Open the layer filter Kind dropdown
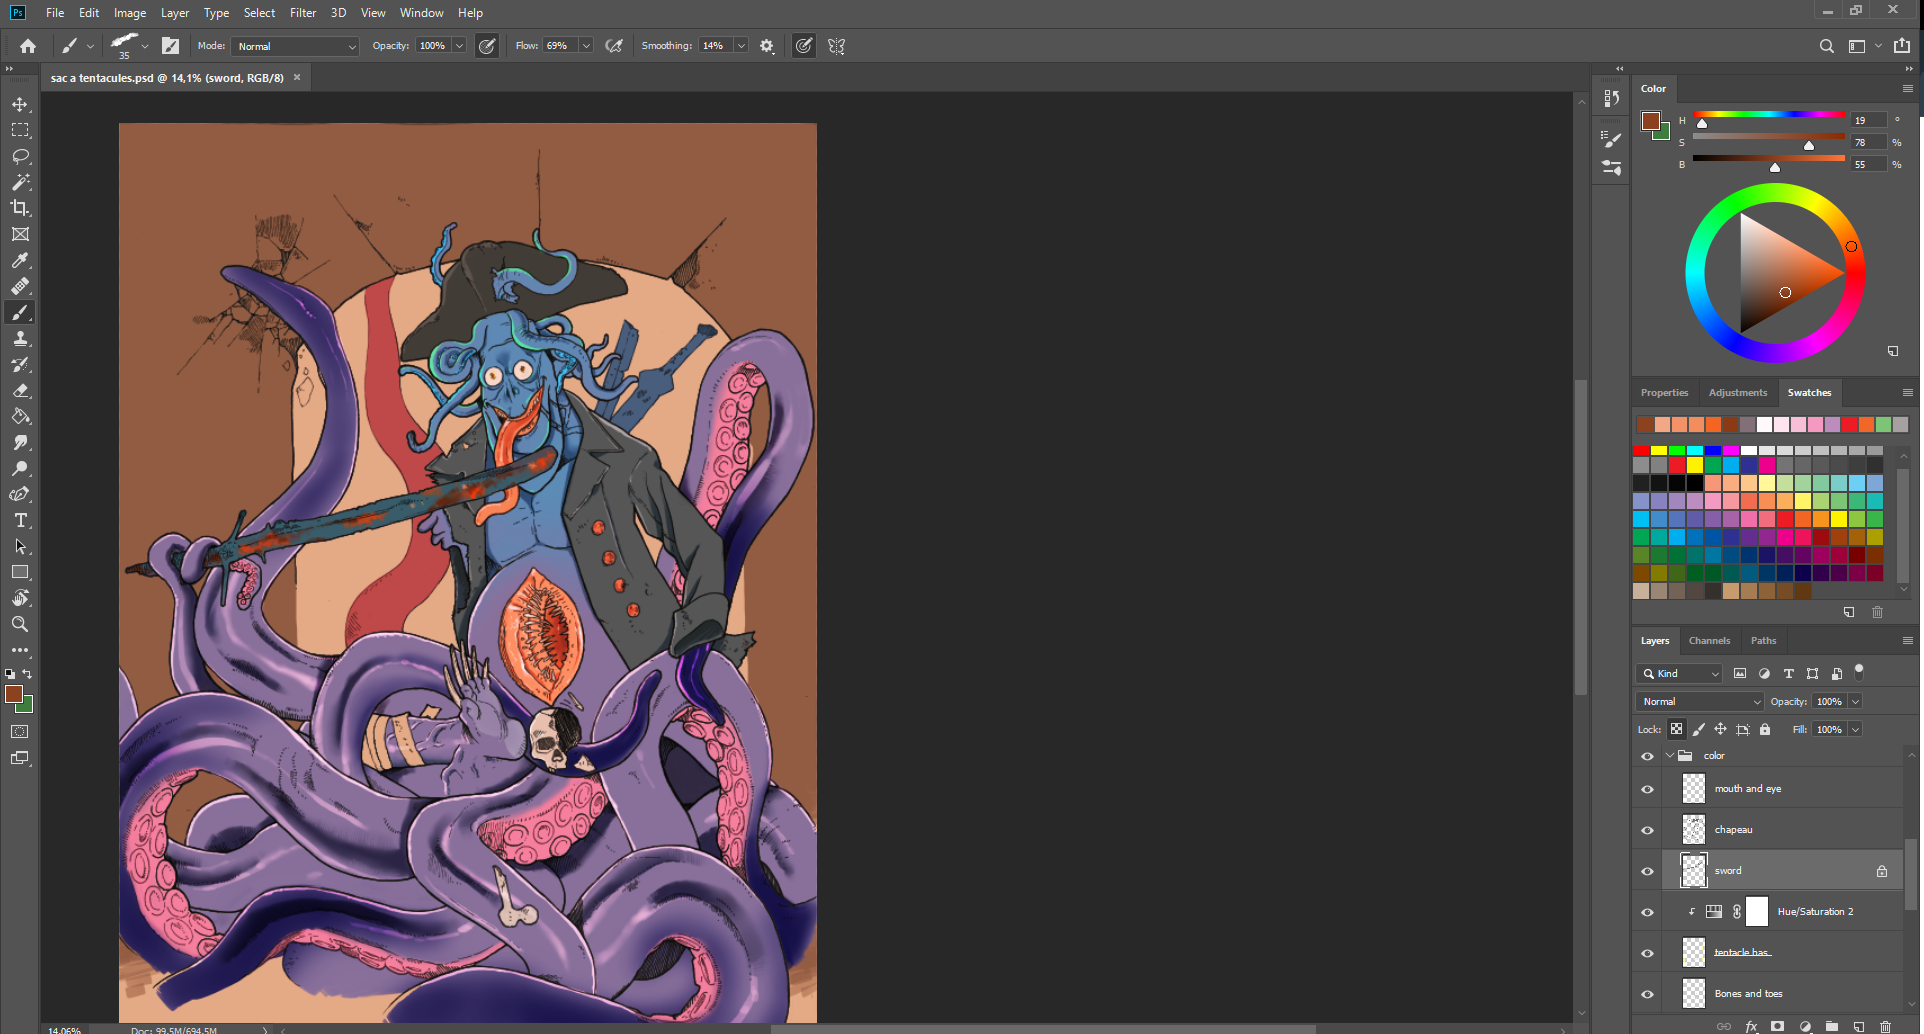This screenshot has height=1034, width=1924. 1679,674
